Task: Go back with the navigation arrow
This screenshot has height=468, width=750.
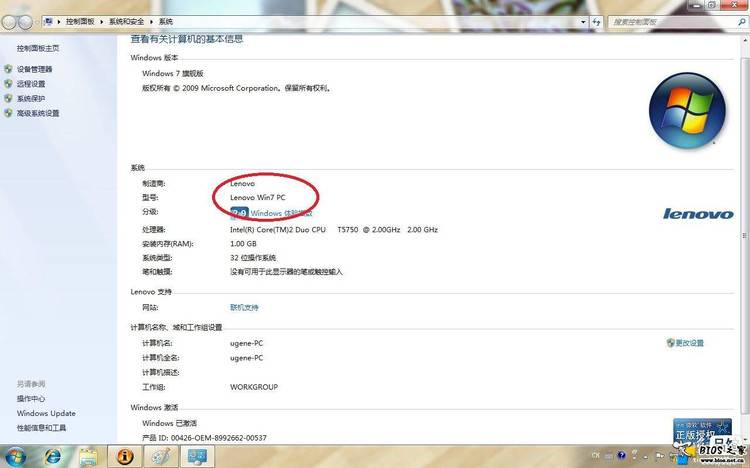Action: click(10, 22)
